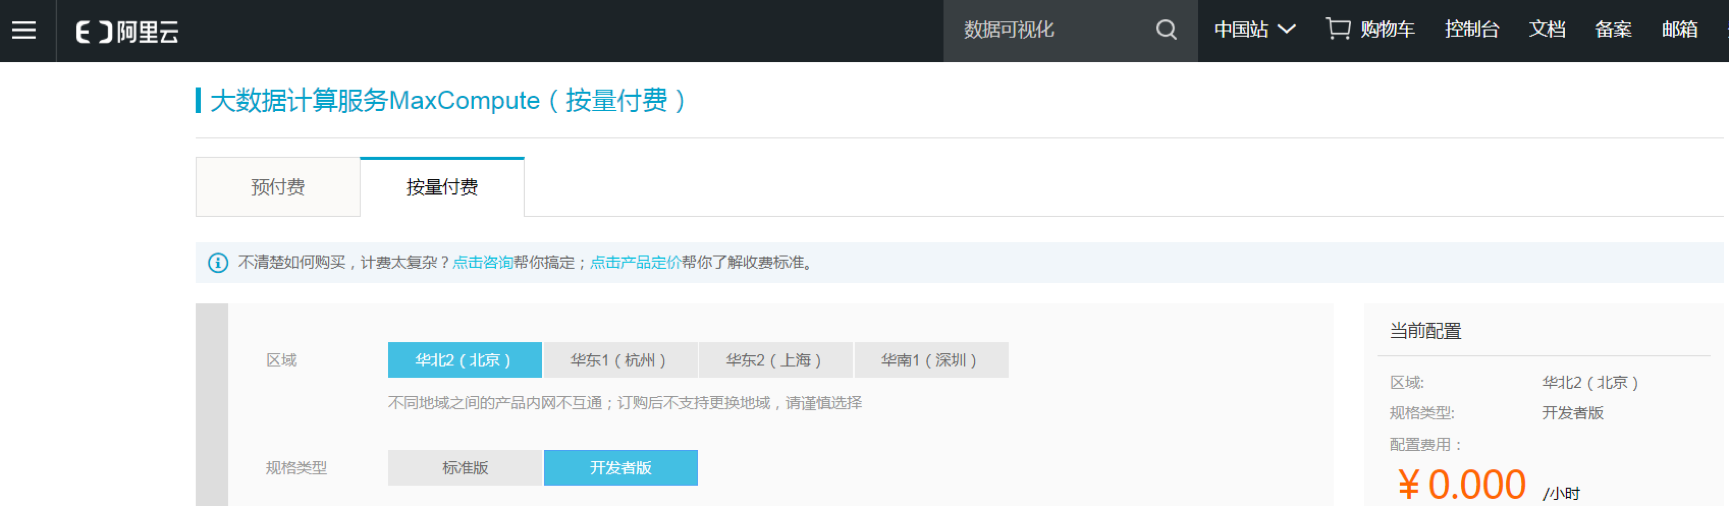Click the info icon in notice bar
The height and width of the screenshot is (506, 1729).
tap(218, 263)
